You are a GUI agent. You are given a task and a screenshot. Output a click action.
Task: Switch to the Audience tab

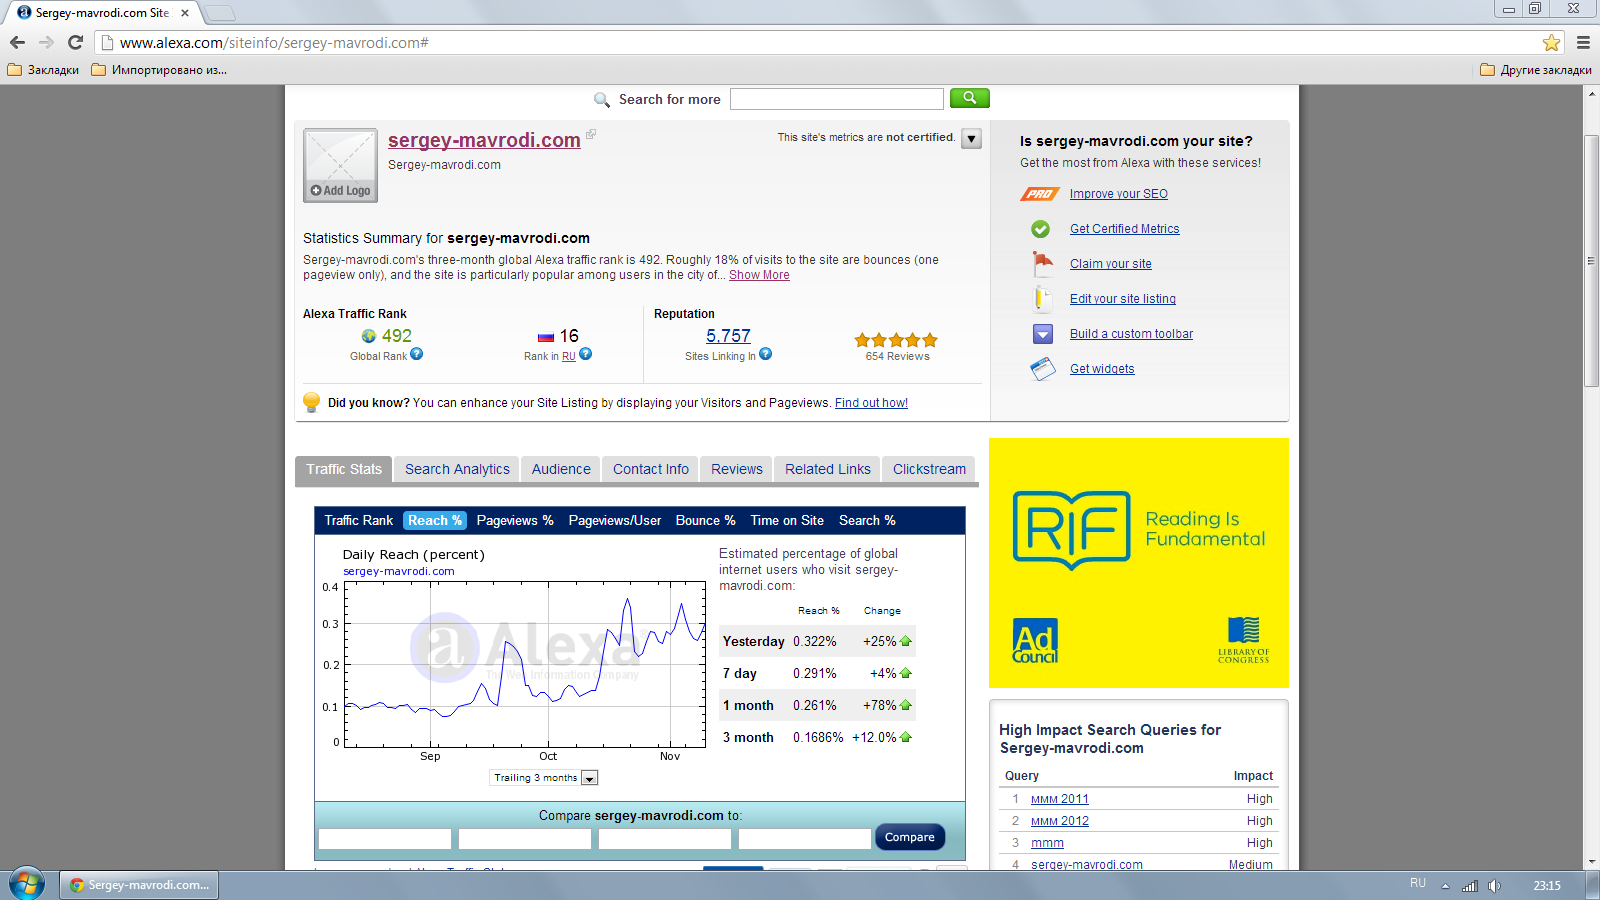pyautogui.click(x=561, y=469)
